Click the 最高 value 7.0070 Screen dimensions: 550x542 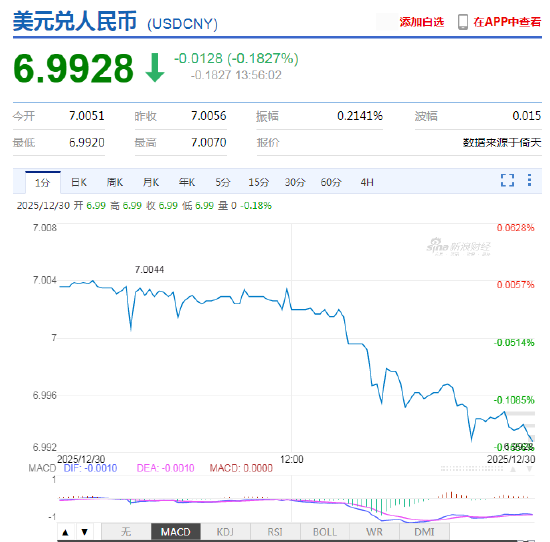209,142
